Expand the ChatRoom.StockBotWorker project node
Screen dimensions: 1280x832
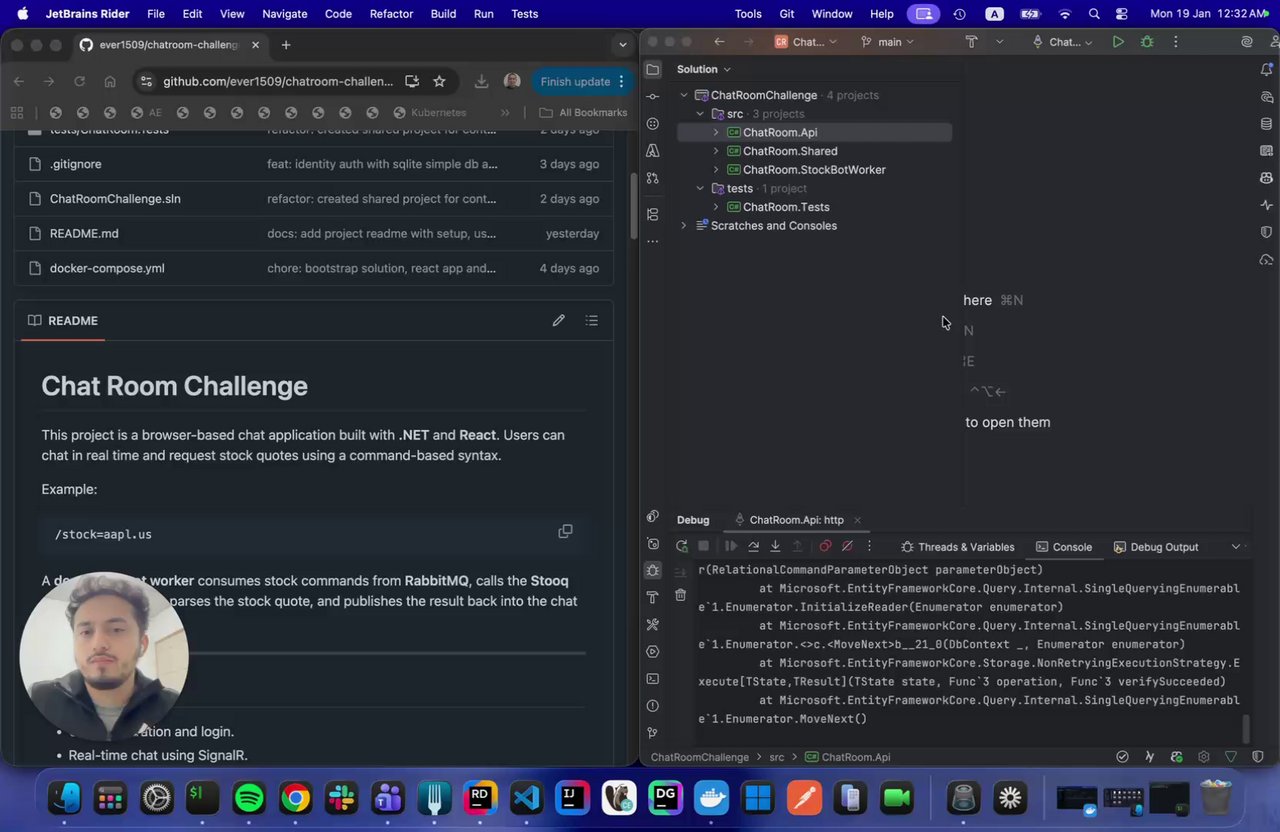click(716, 170)
